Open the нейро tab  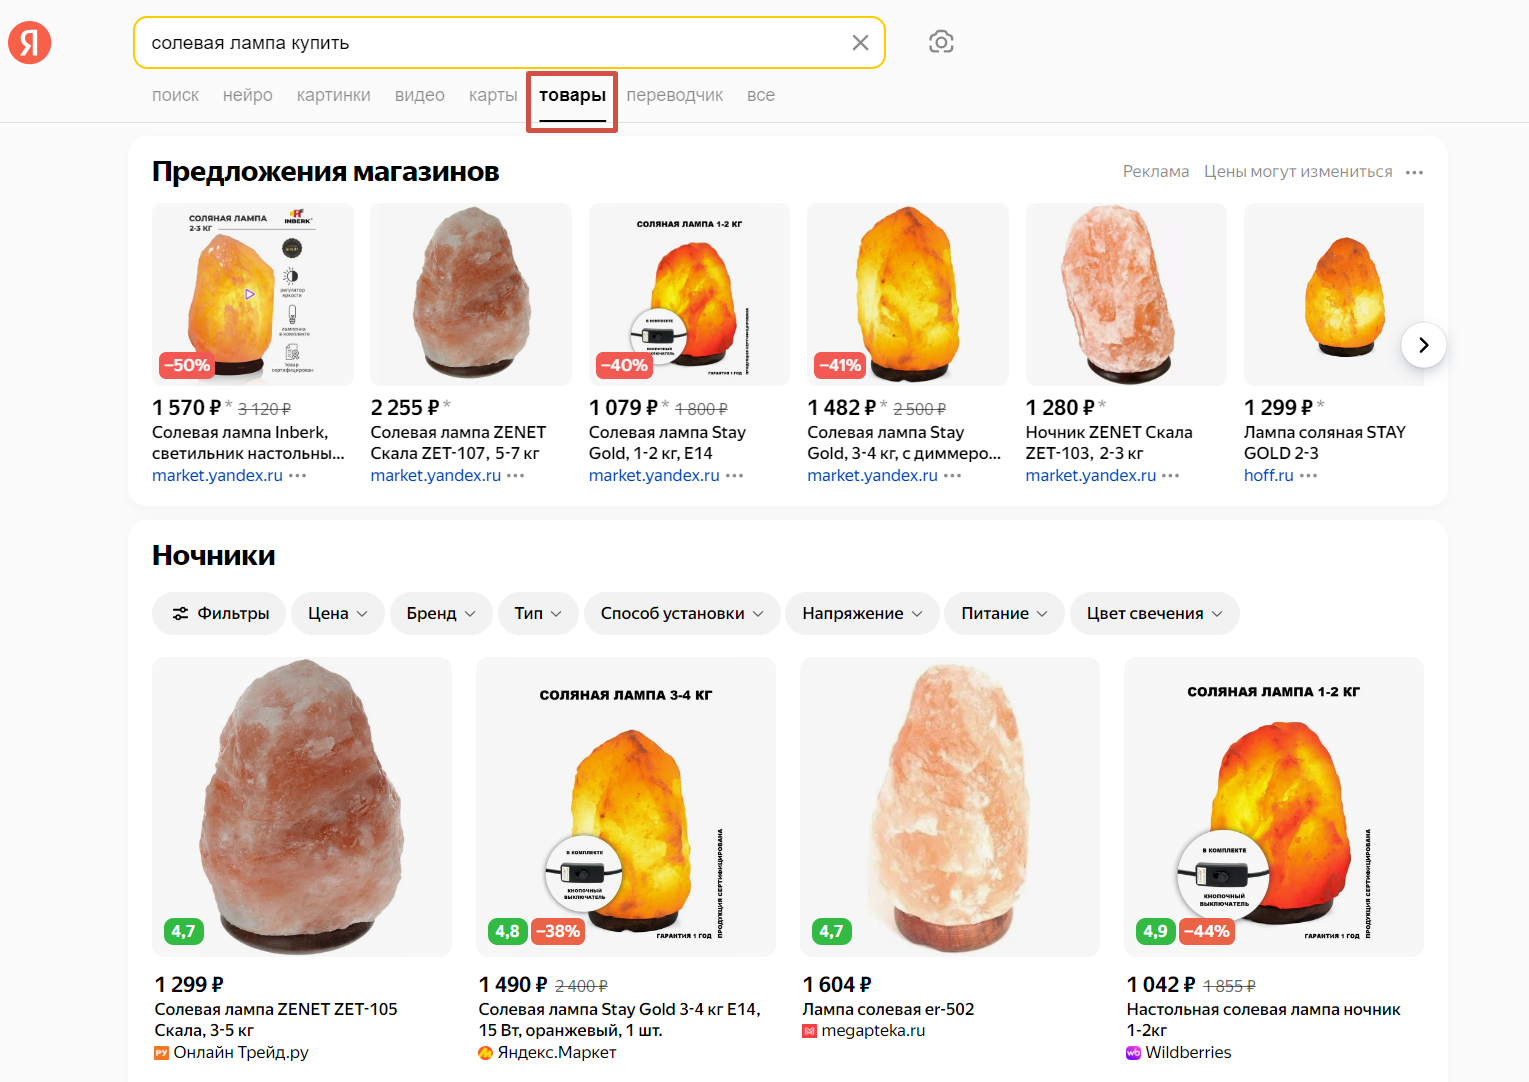[x=247, y=95]
